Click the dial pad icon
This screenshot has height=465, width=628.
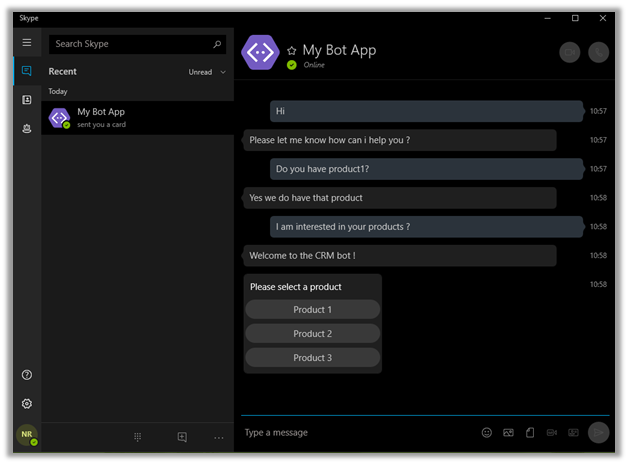pyautogui.click(x=138, y=437)
